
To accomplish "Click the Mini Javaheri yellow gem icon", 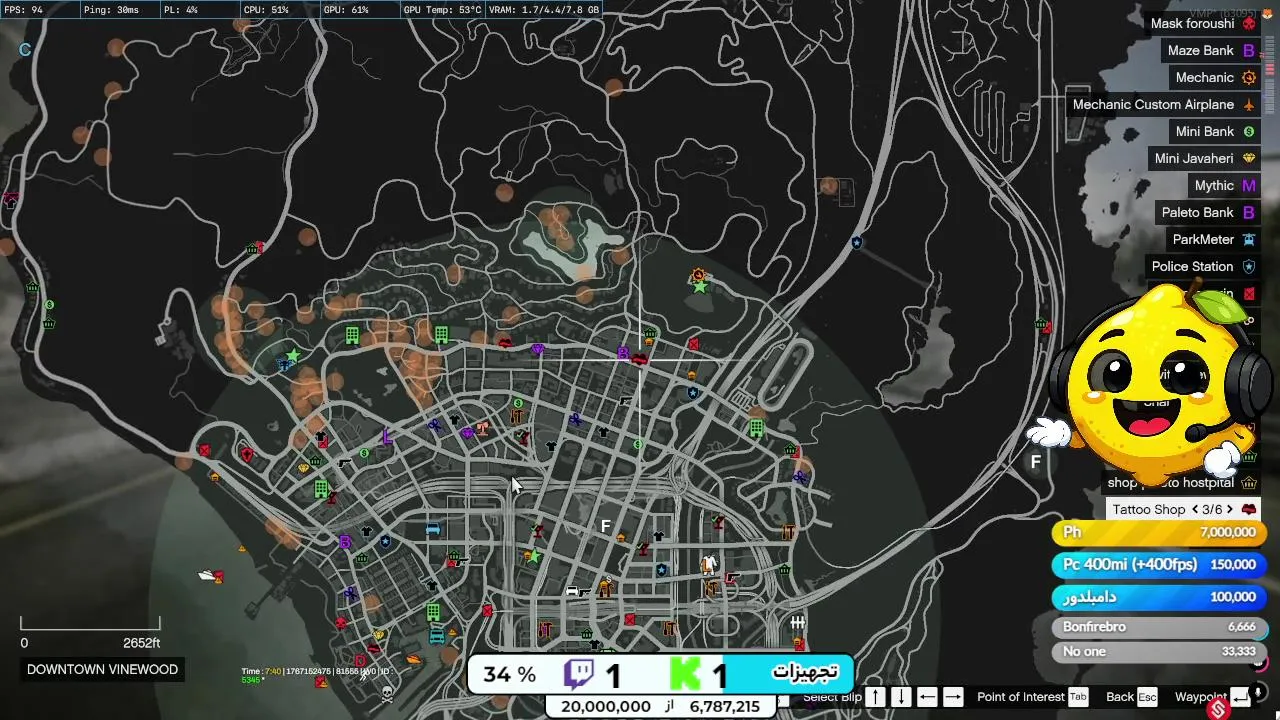I will tap(1248, 158).
